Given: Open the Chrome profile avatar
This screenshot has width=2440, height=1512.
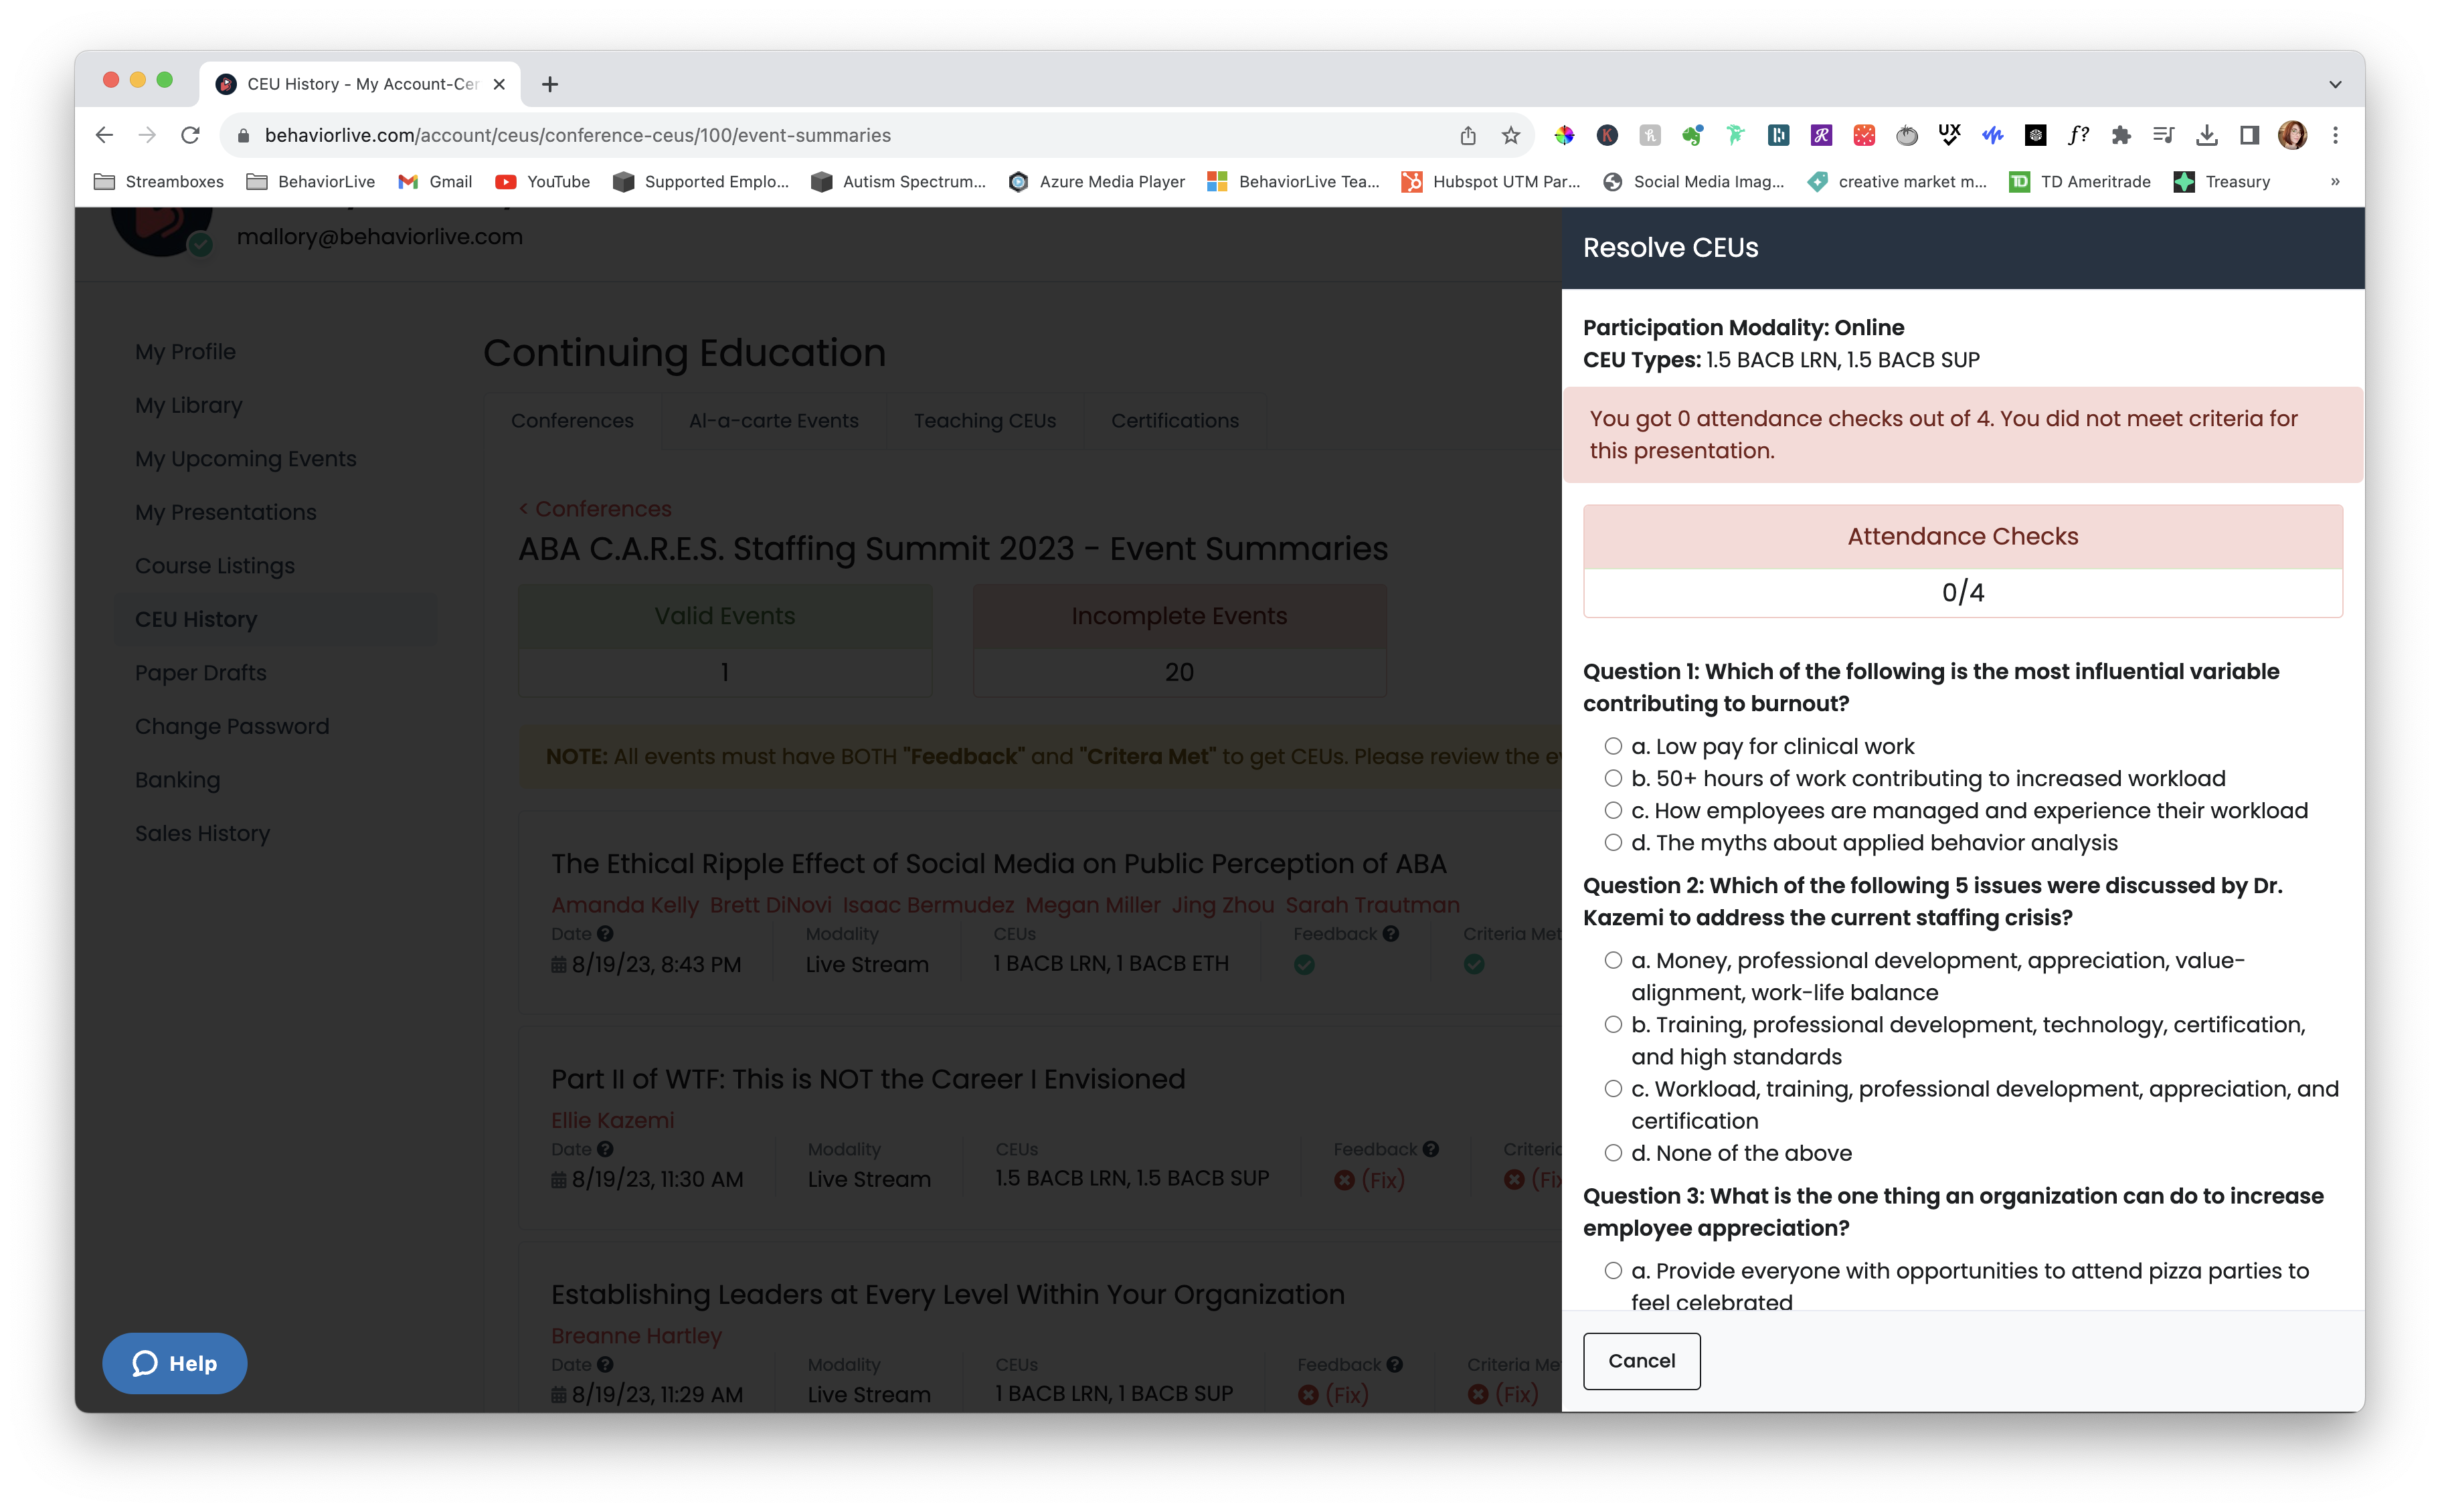Looking at the screenshot, I should (2292, 135).
